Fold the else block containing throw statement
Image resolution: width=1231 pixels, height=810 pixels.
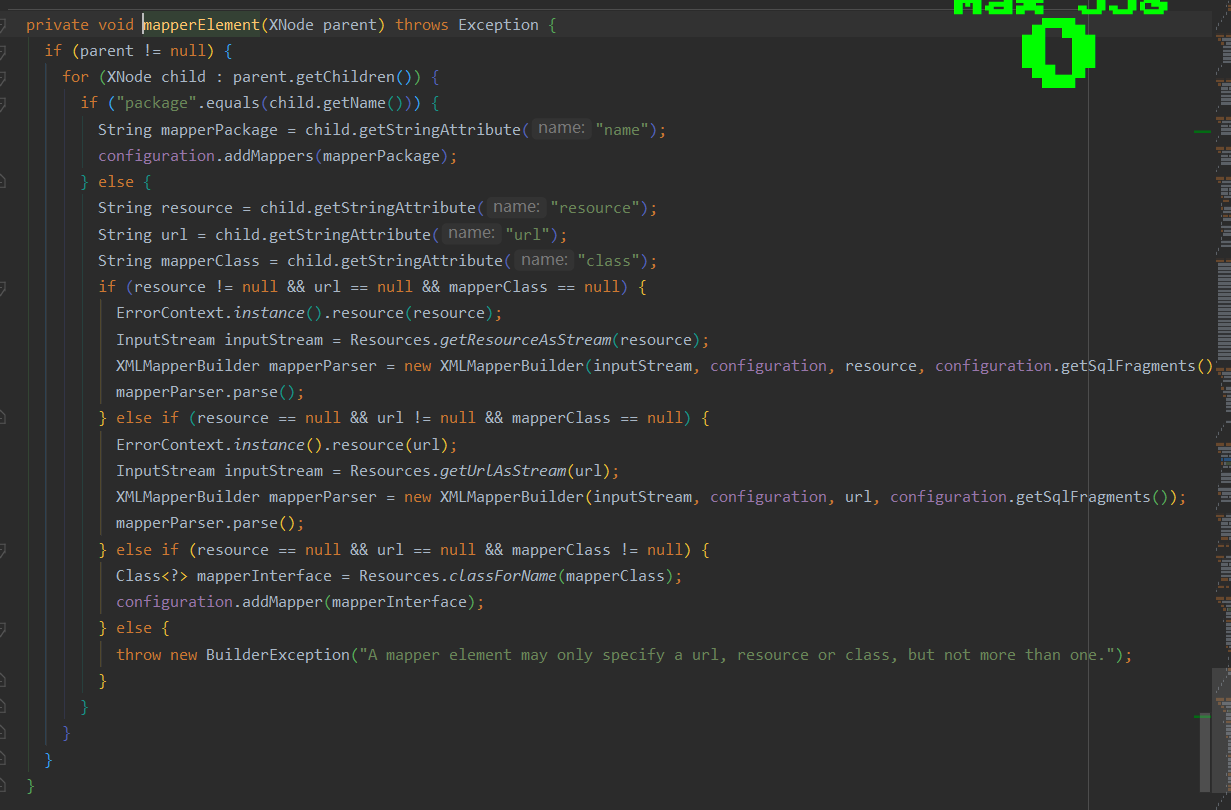pyautogui.click(x=2, y=628)
